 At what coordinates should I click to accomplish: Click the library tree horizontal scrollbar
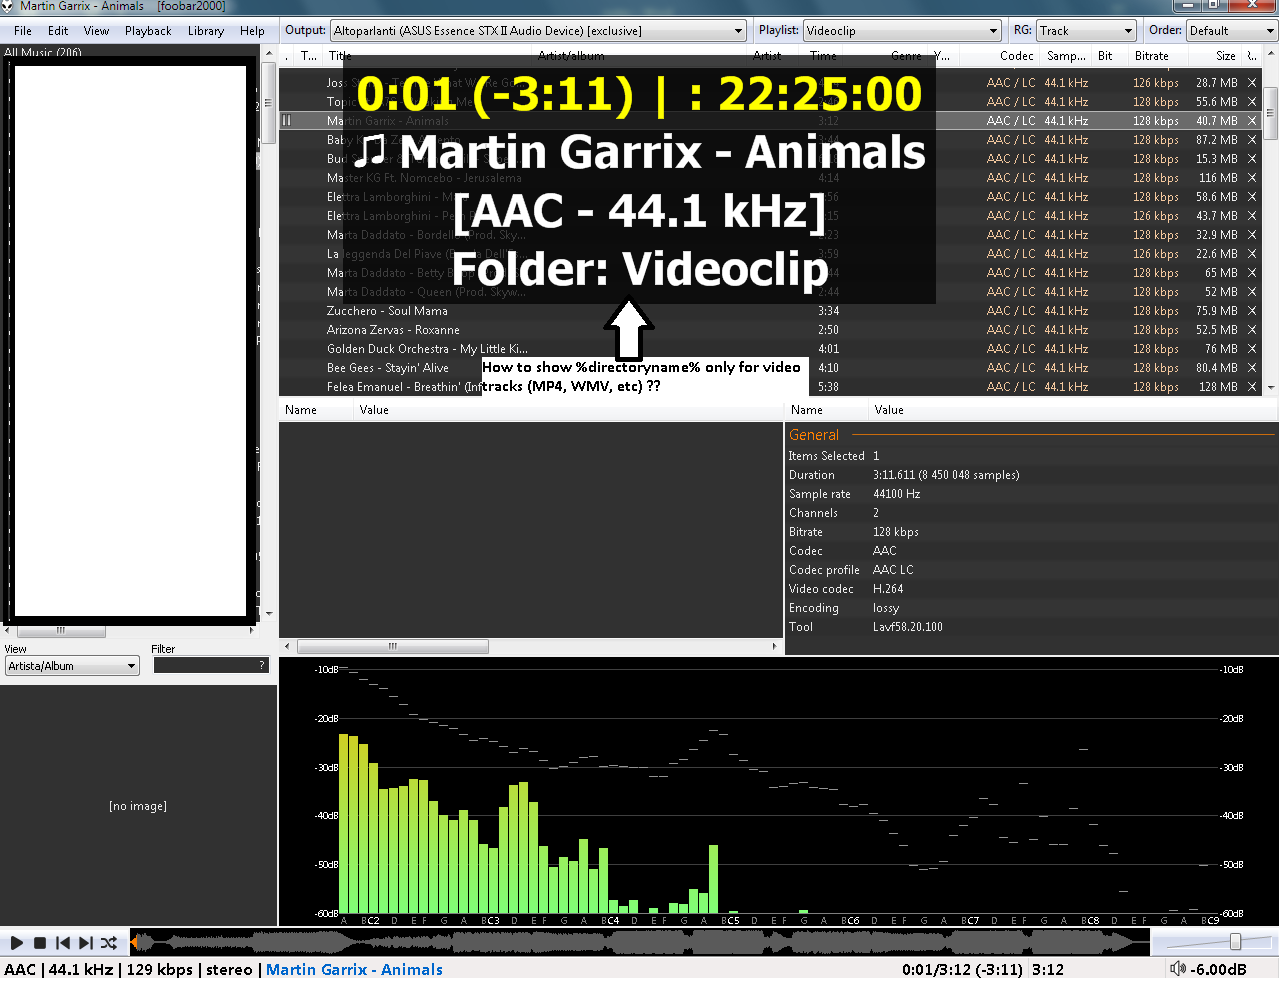point(61,630)
